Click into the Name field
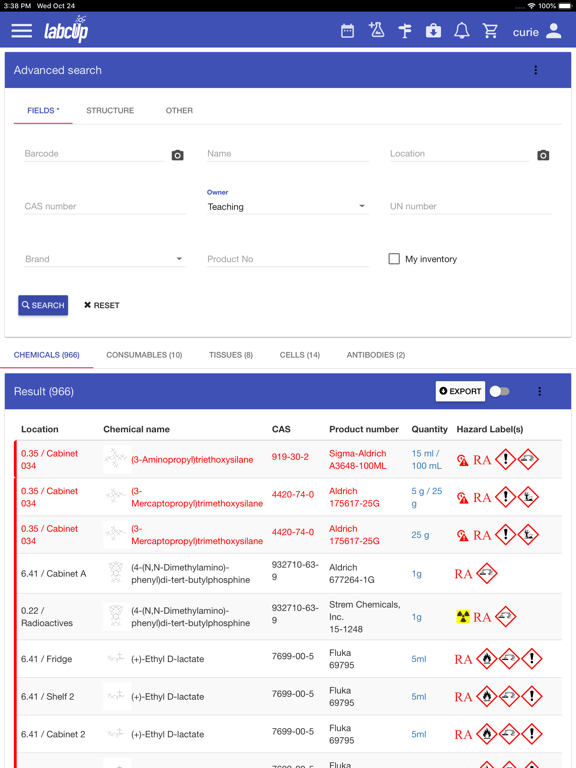 coord(288,154)
